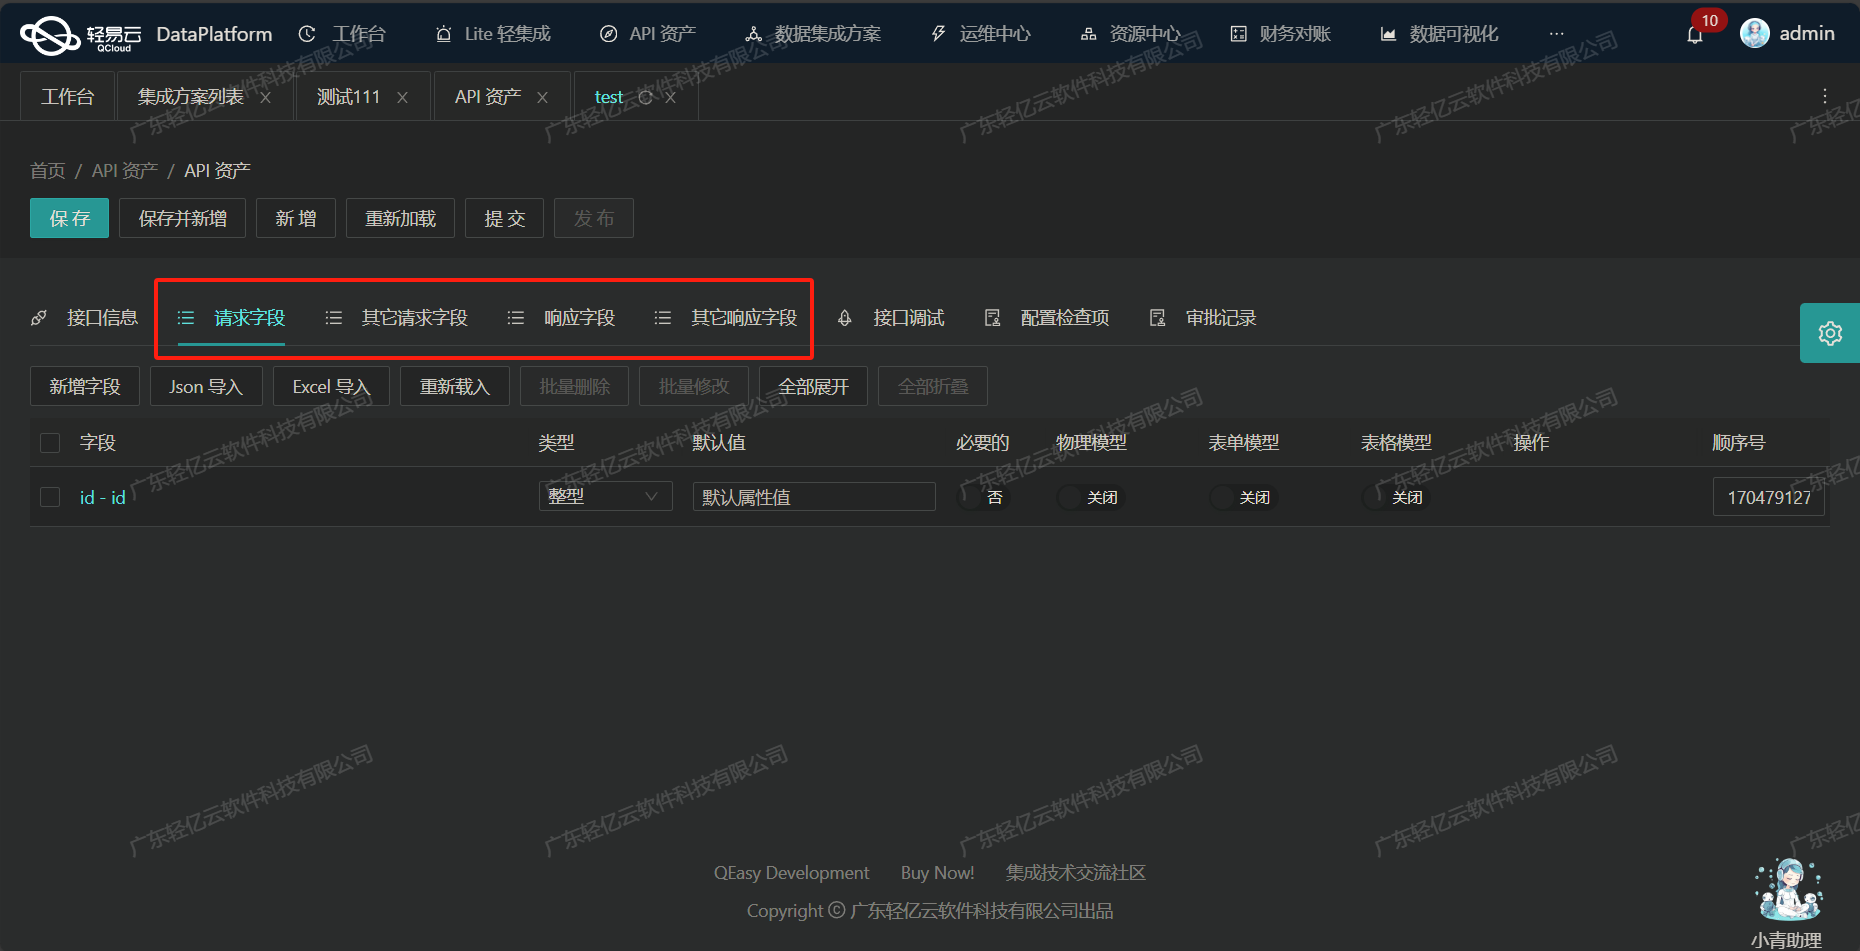The width and height of the screenshot is (1860, 951).
Task: Toggle the 表单模型 switch for id row
Action: (x=1243, y=497)
